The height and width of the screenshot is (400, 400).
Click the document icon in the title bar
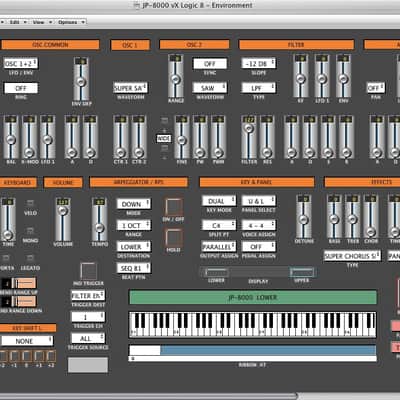136,5
